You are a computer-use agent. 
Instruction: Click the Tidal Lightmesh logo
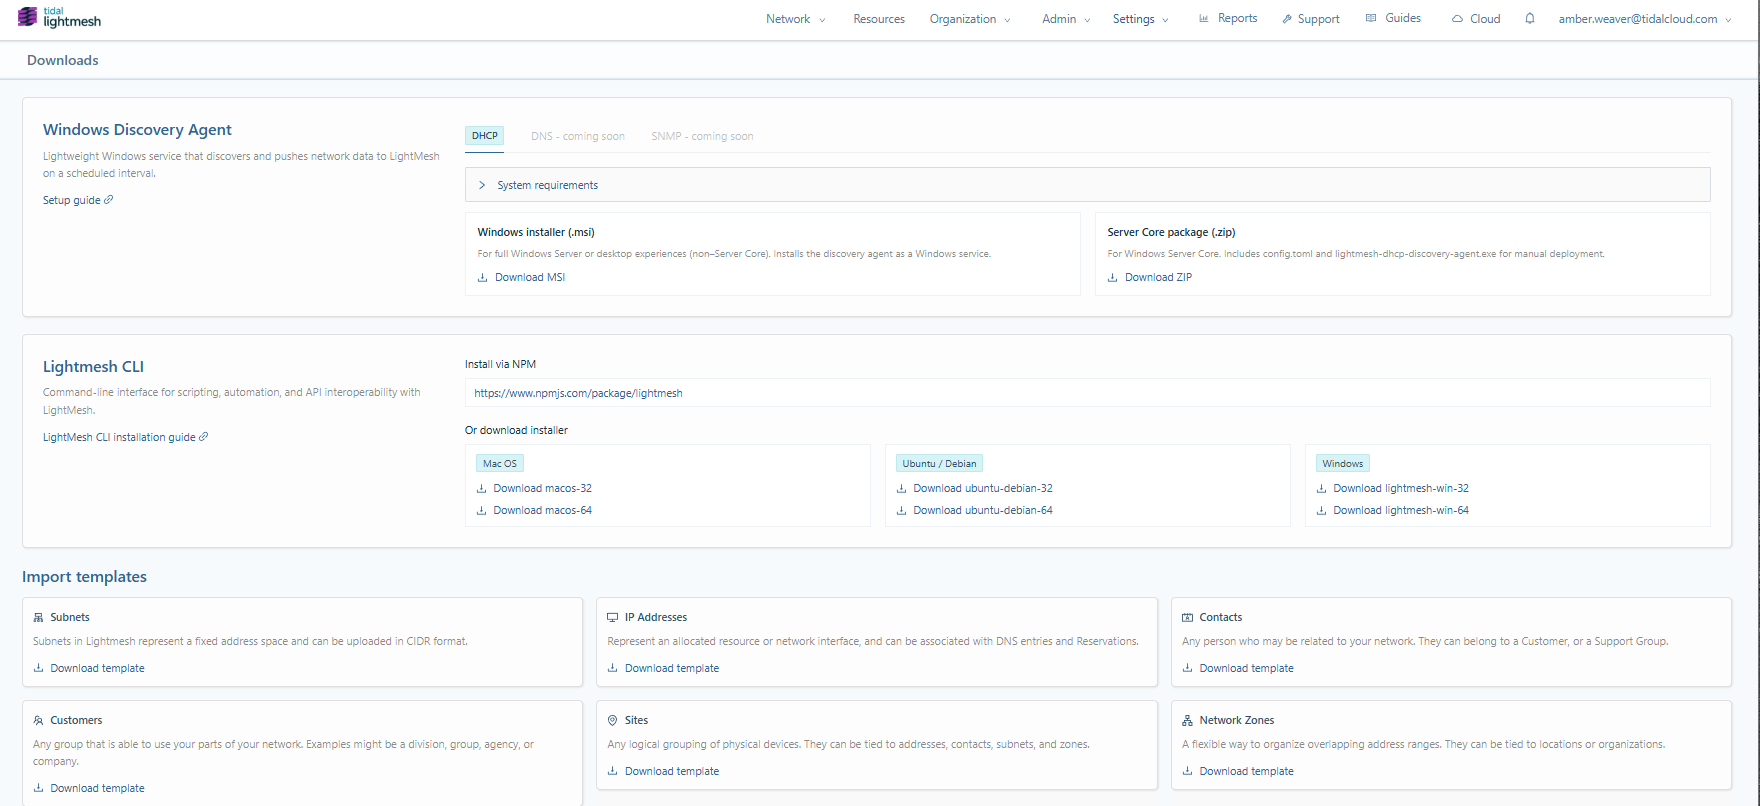pos(59,17)
